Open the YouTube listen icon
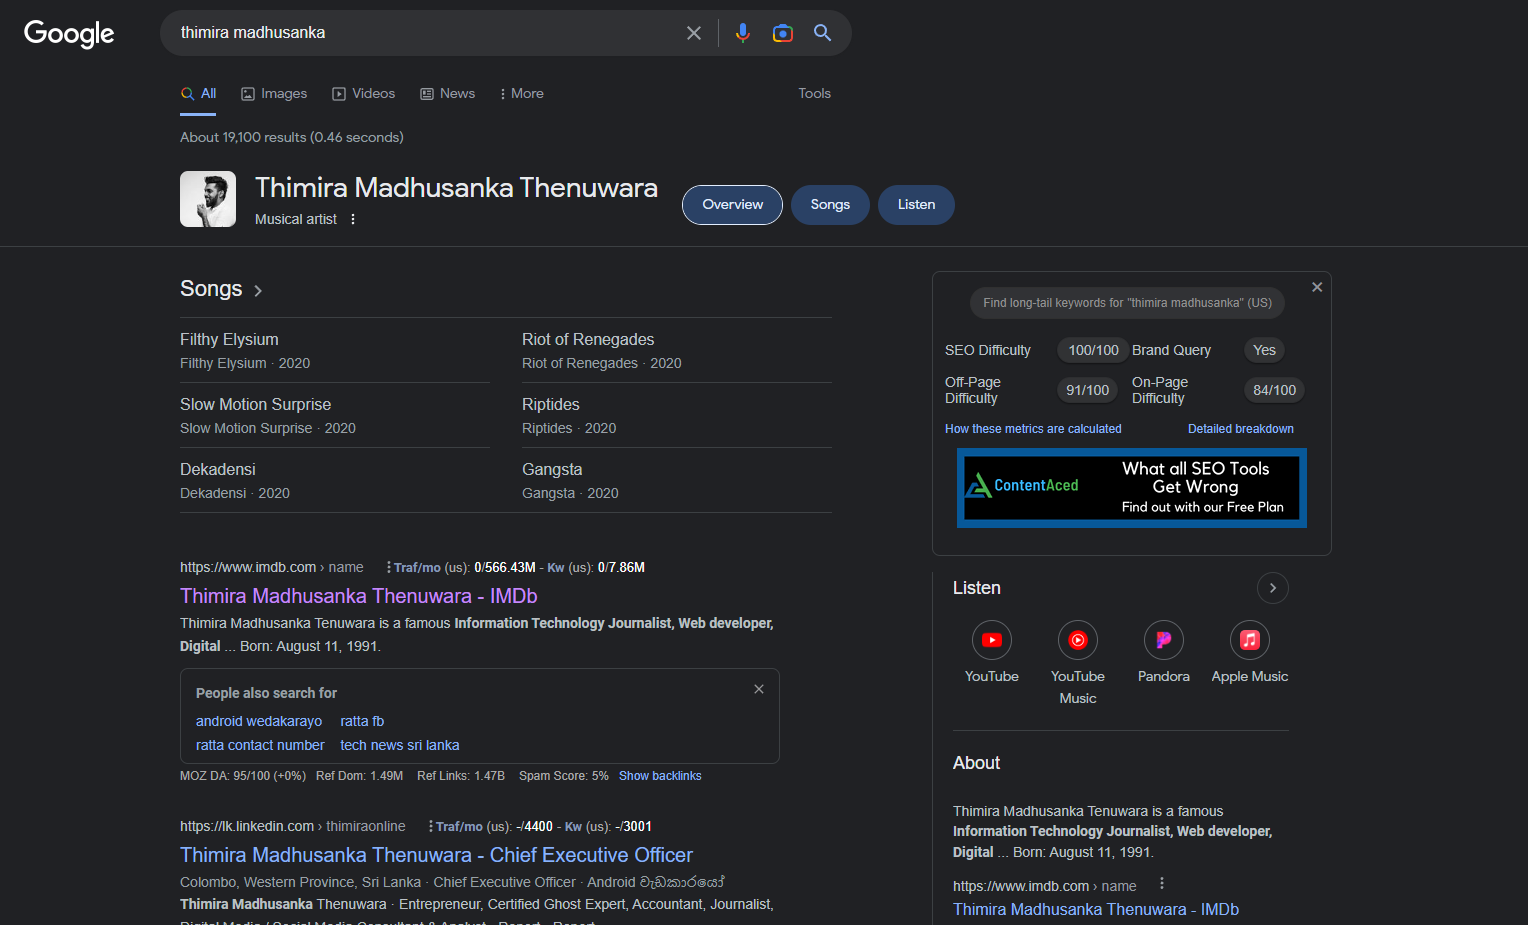 992,640
